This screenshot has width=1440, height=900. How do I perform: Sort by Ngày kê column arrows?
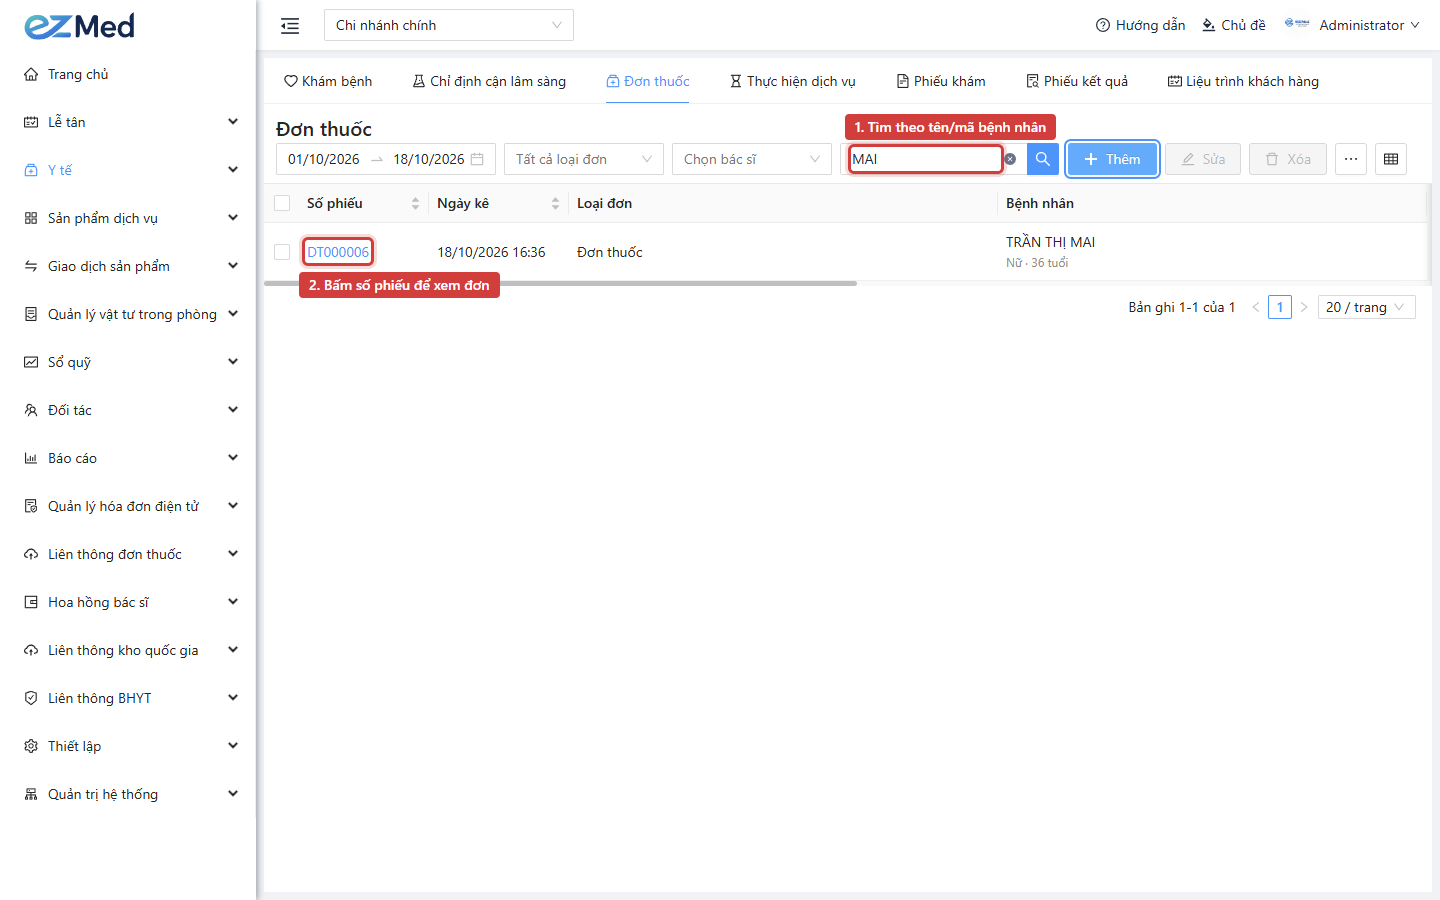(x=555, y=203)
